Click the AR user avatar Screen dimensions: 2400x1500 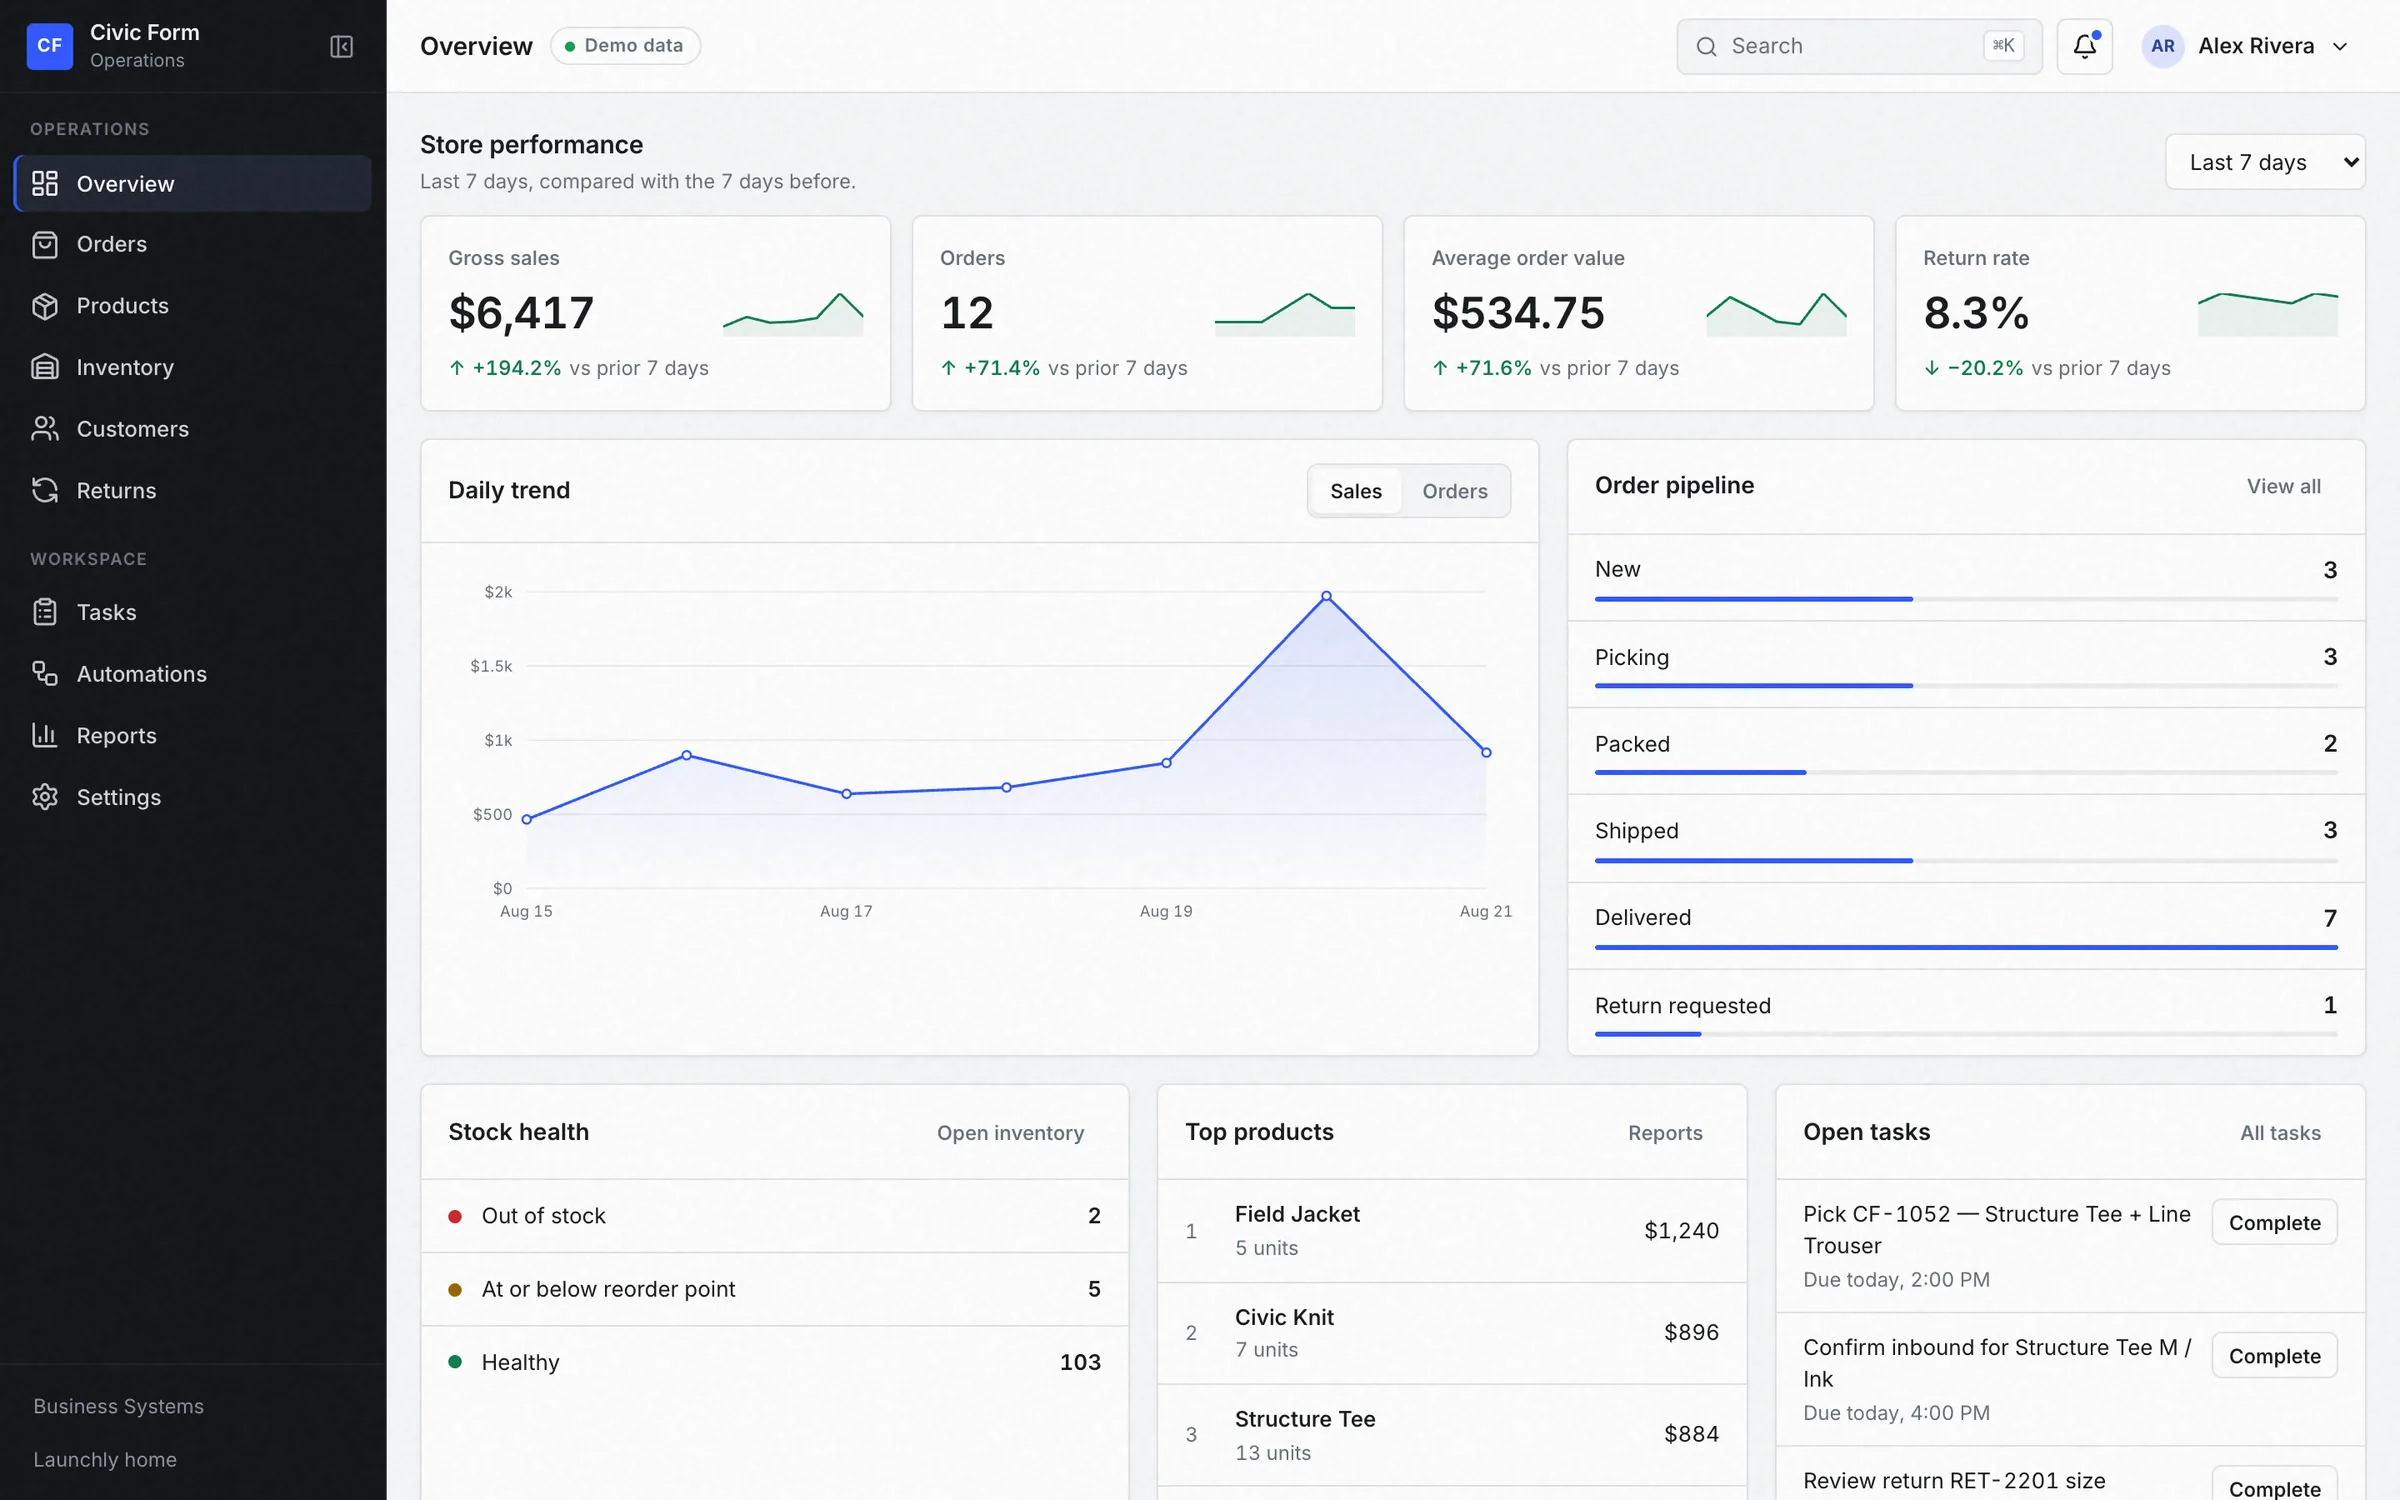click(2162, 46)
